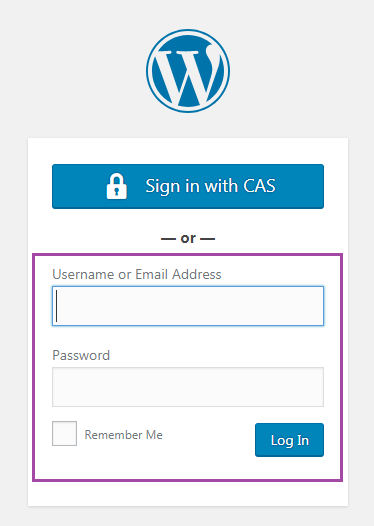
Task: Focus the Username or Email Address field
Action: pos(188,306)
